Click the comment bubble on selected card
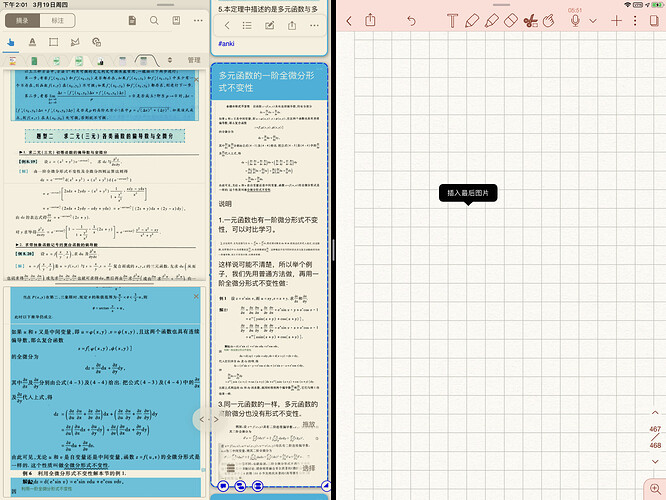Viewport: 666px width, 500px height. 223,486
